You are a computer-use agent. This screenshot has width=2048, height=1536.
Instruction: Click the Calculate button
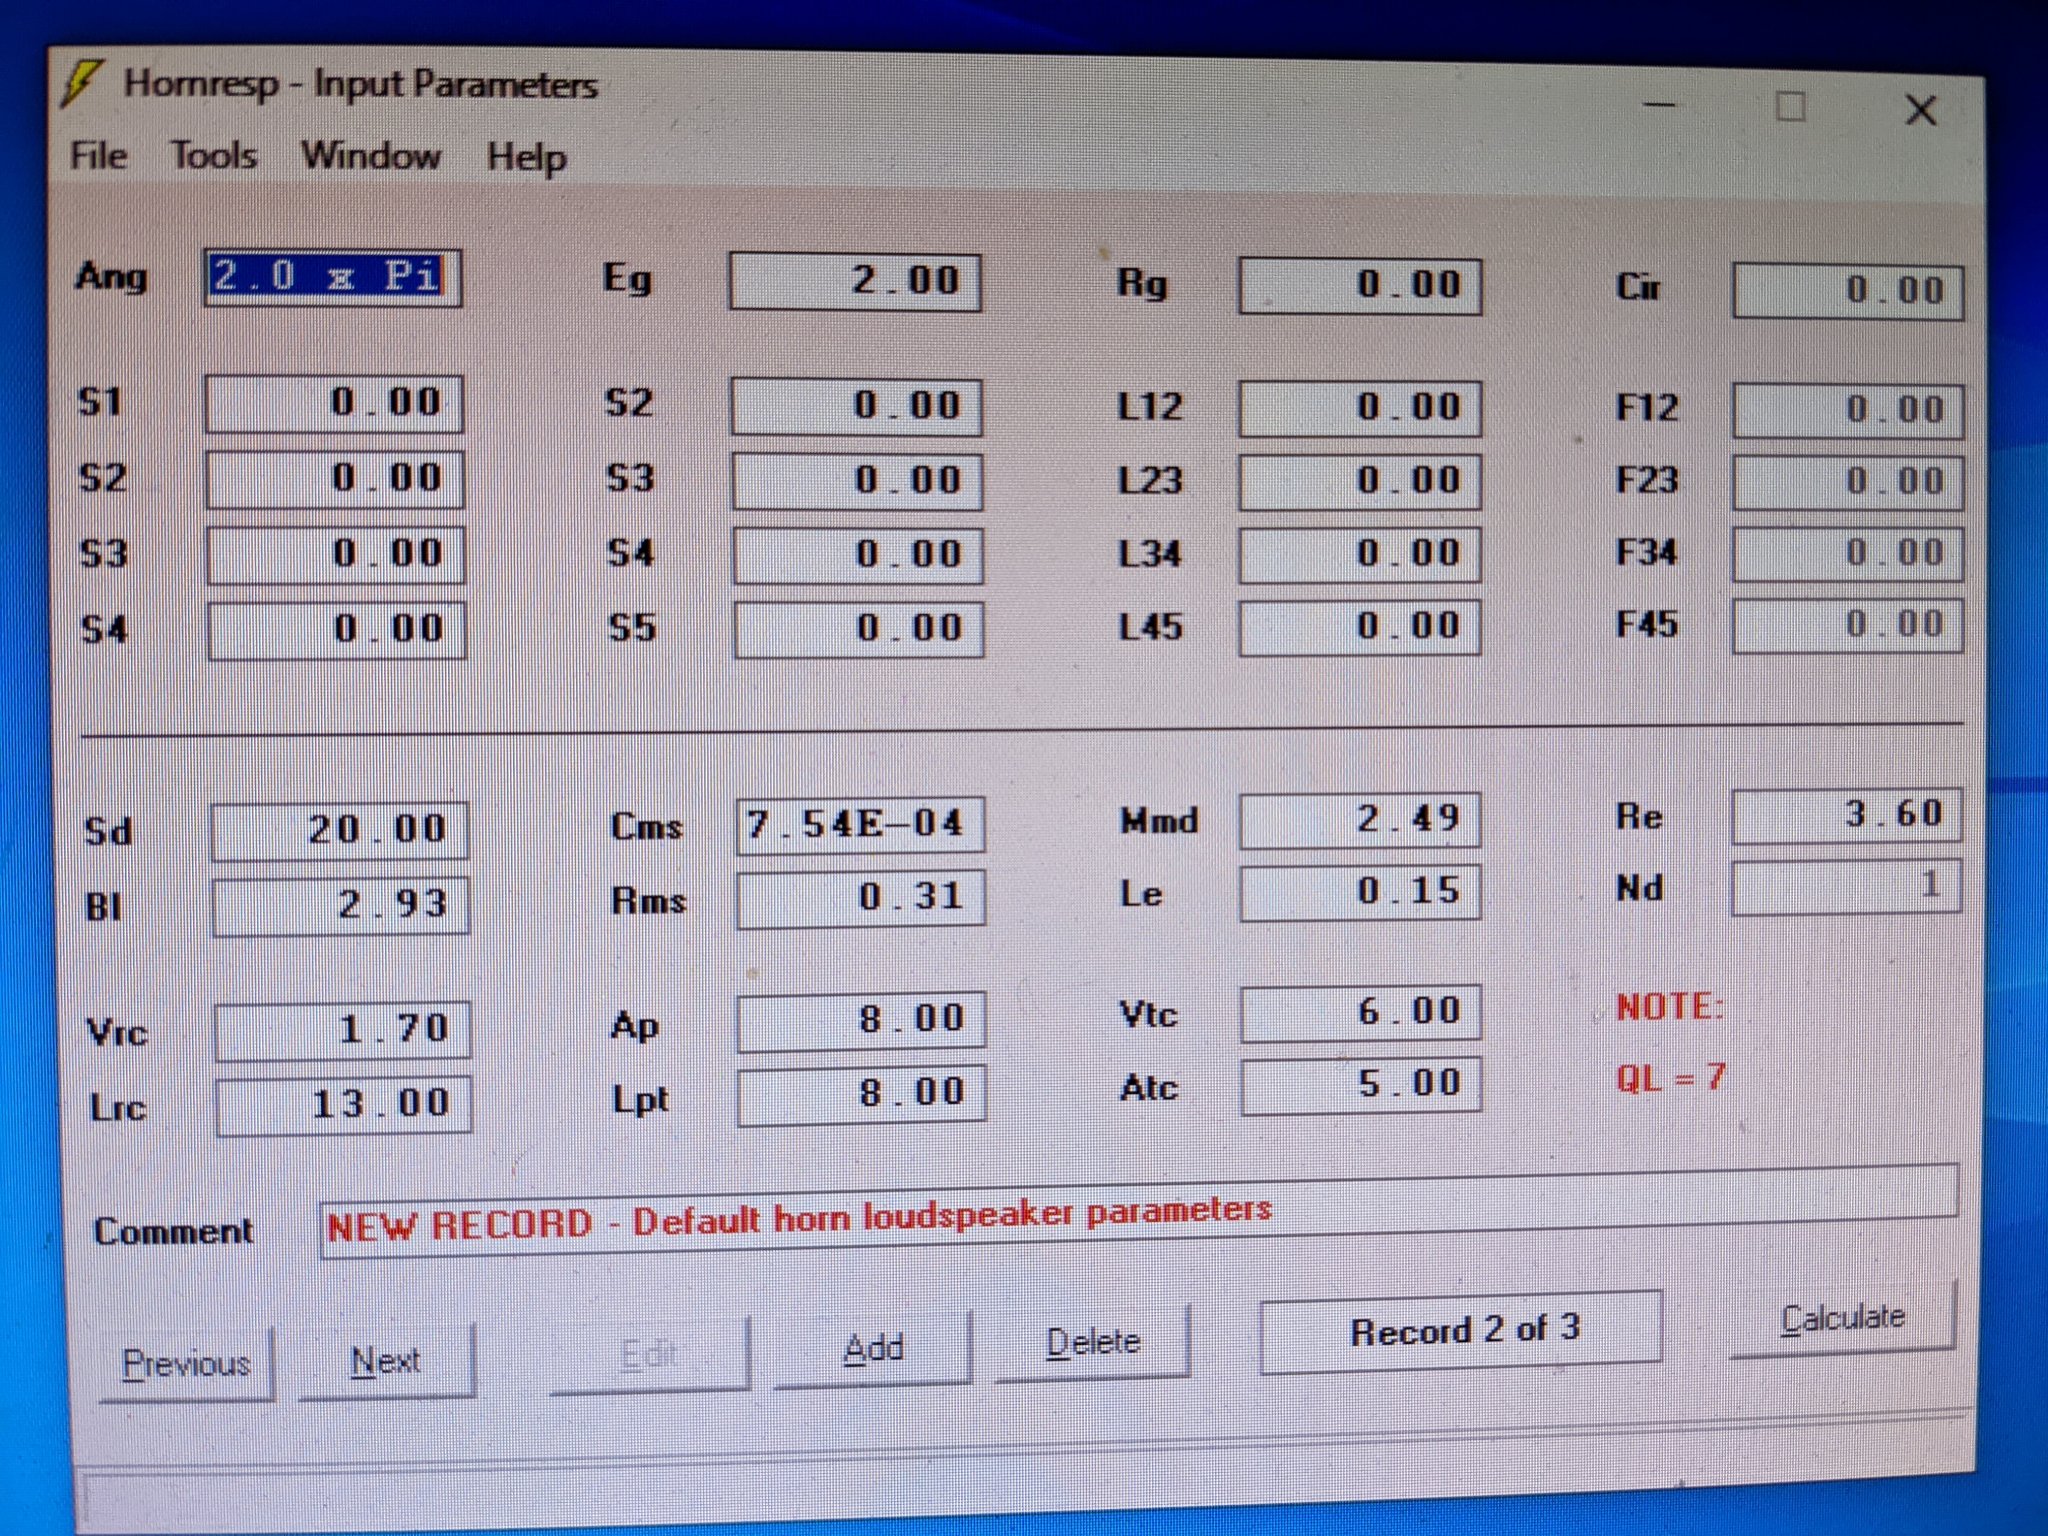click(1842, 1319)
